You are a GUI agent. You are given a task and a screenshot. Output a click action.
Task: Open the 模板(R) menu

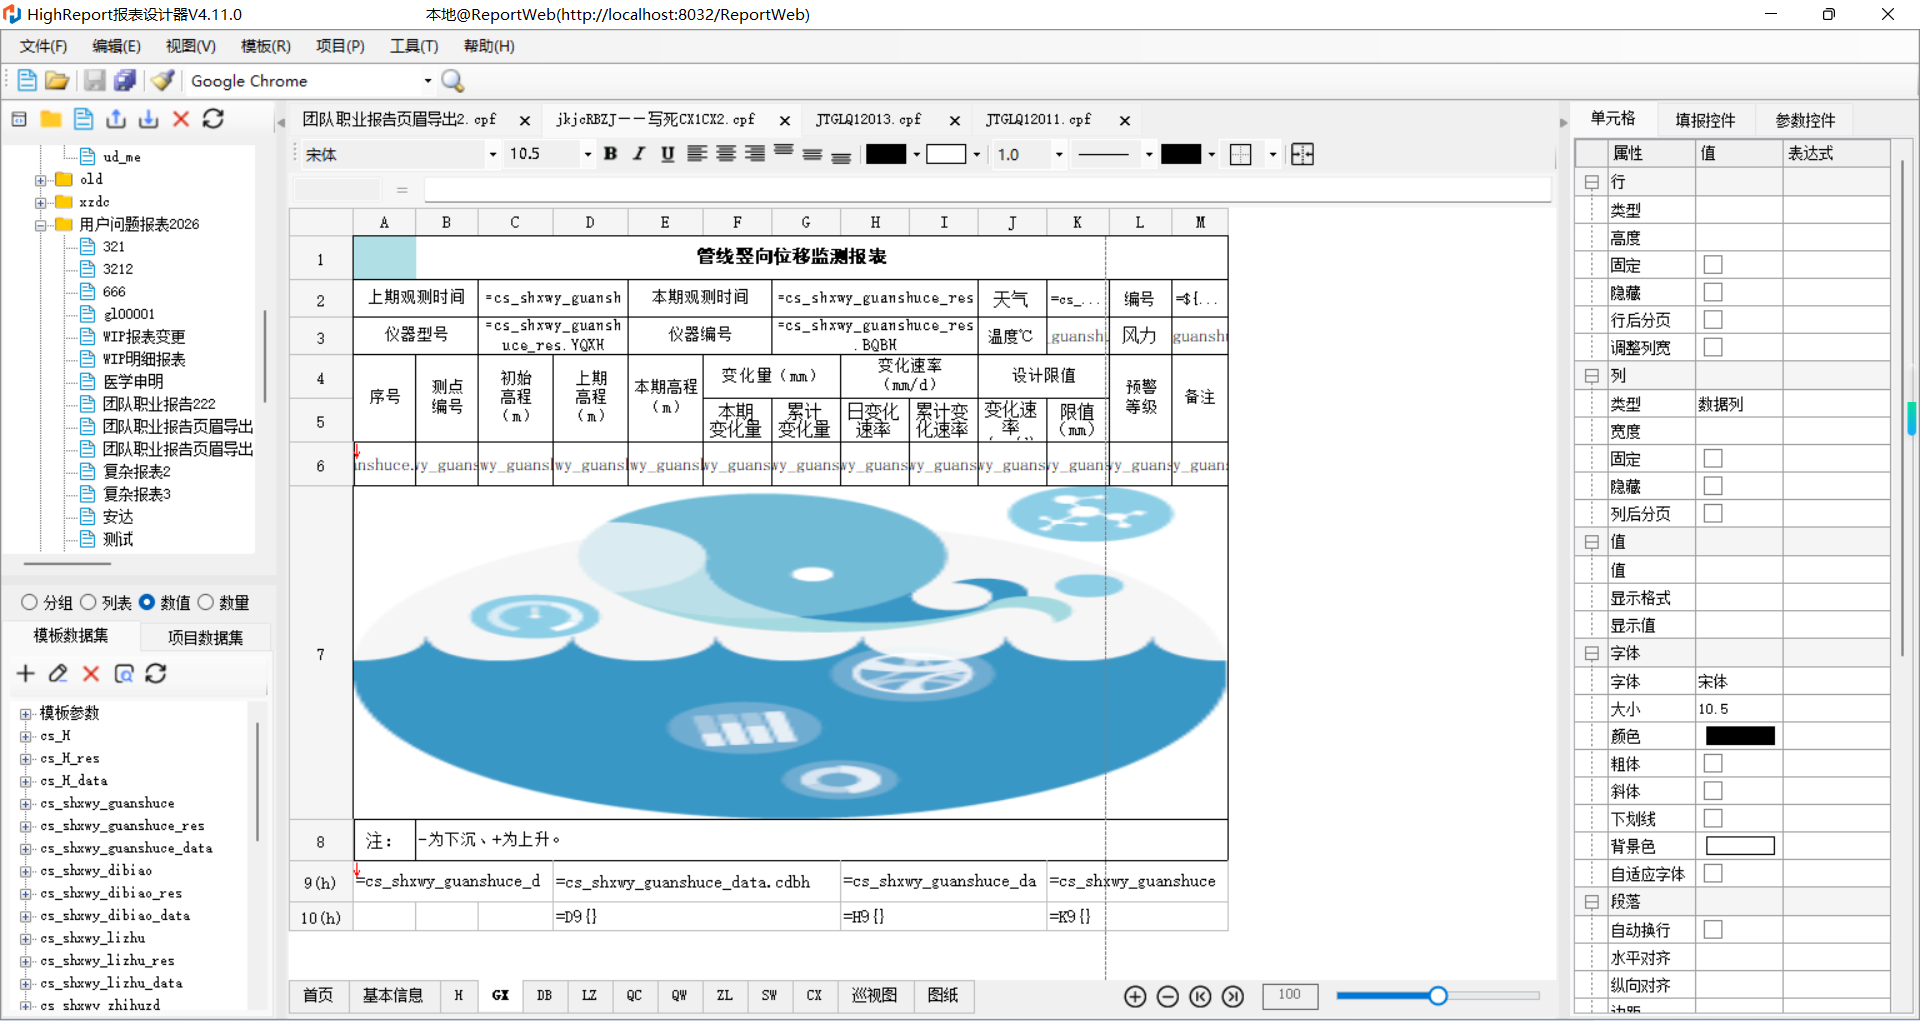(x=265, y=46)
